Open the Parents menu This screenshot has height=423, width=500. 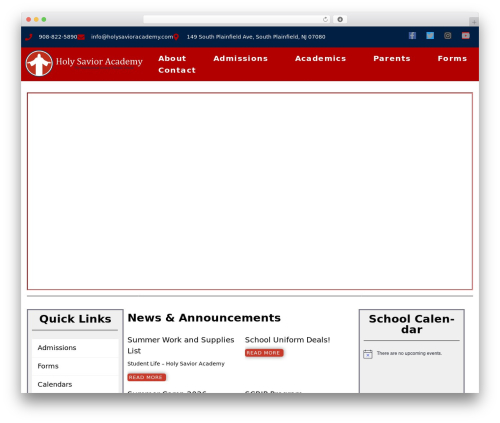click(392, 58)
